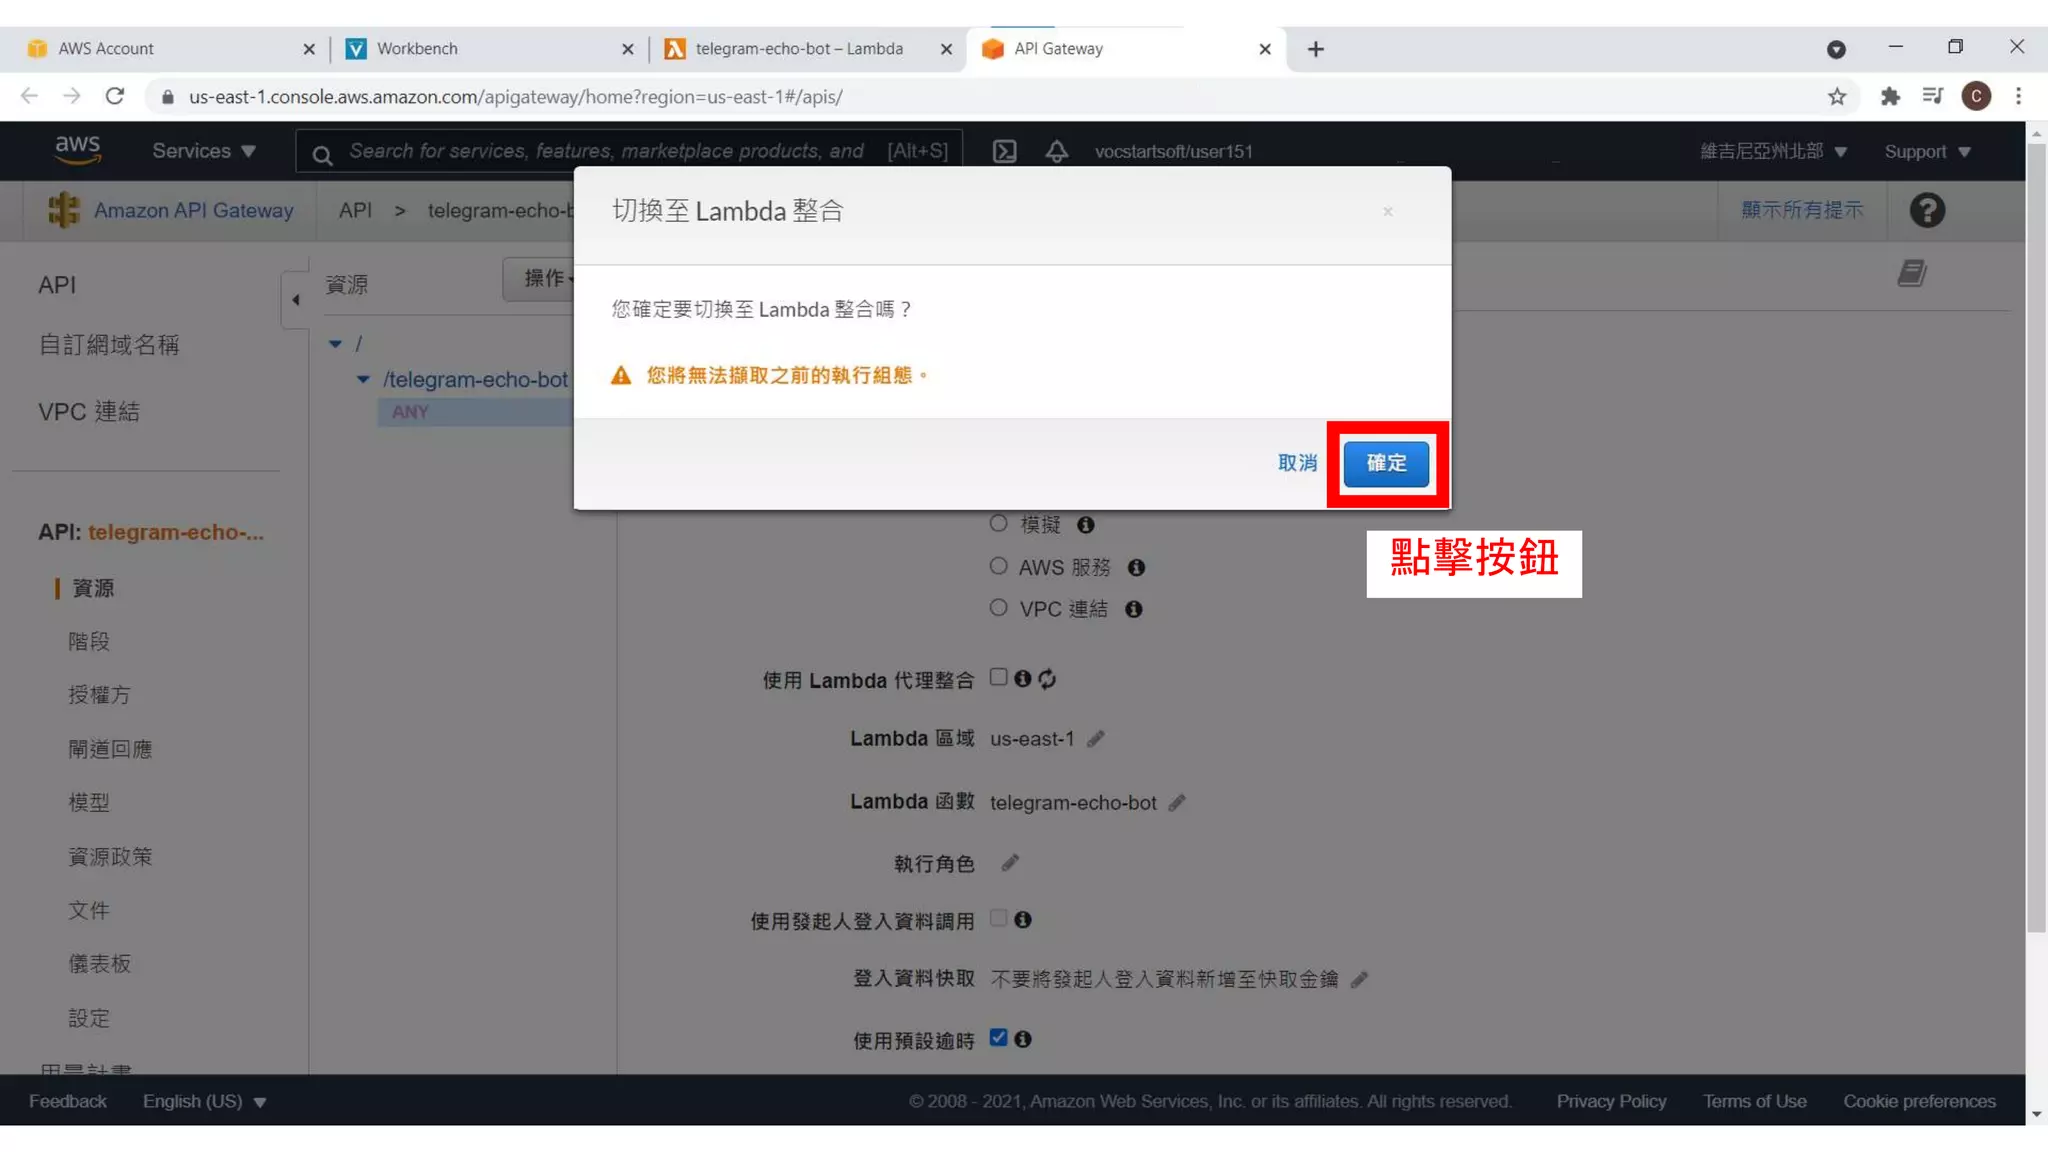
Task: Open the API sidebar item
Action: 57,285
